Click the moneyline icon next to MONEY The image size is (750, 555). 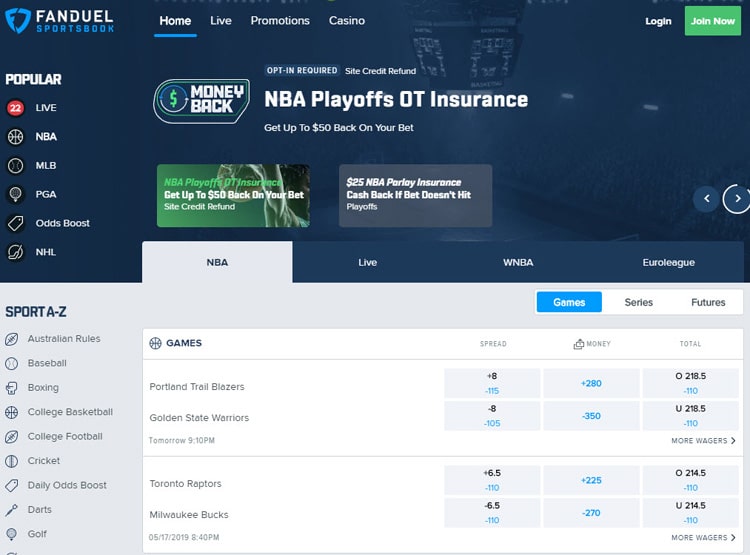tap(578, 344)
